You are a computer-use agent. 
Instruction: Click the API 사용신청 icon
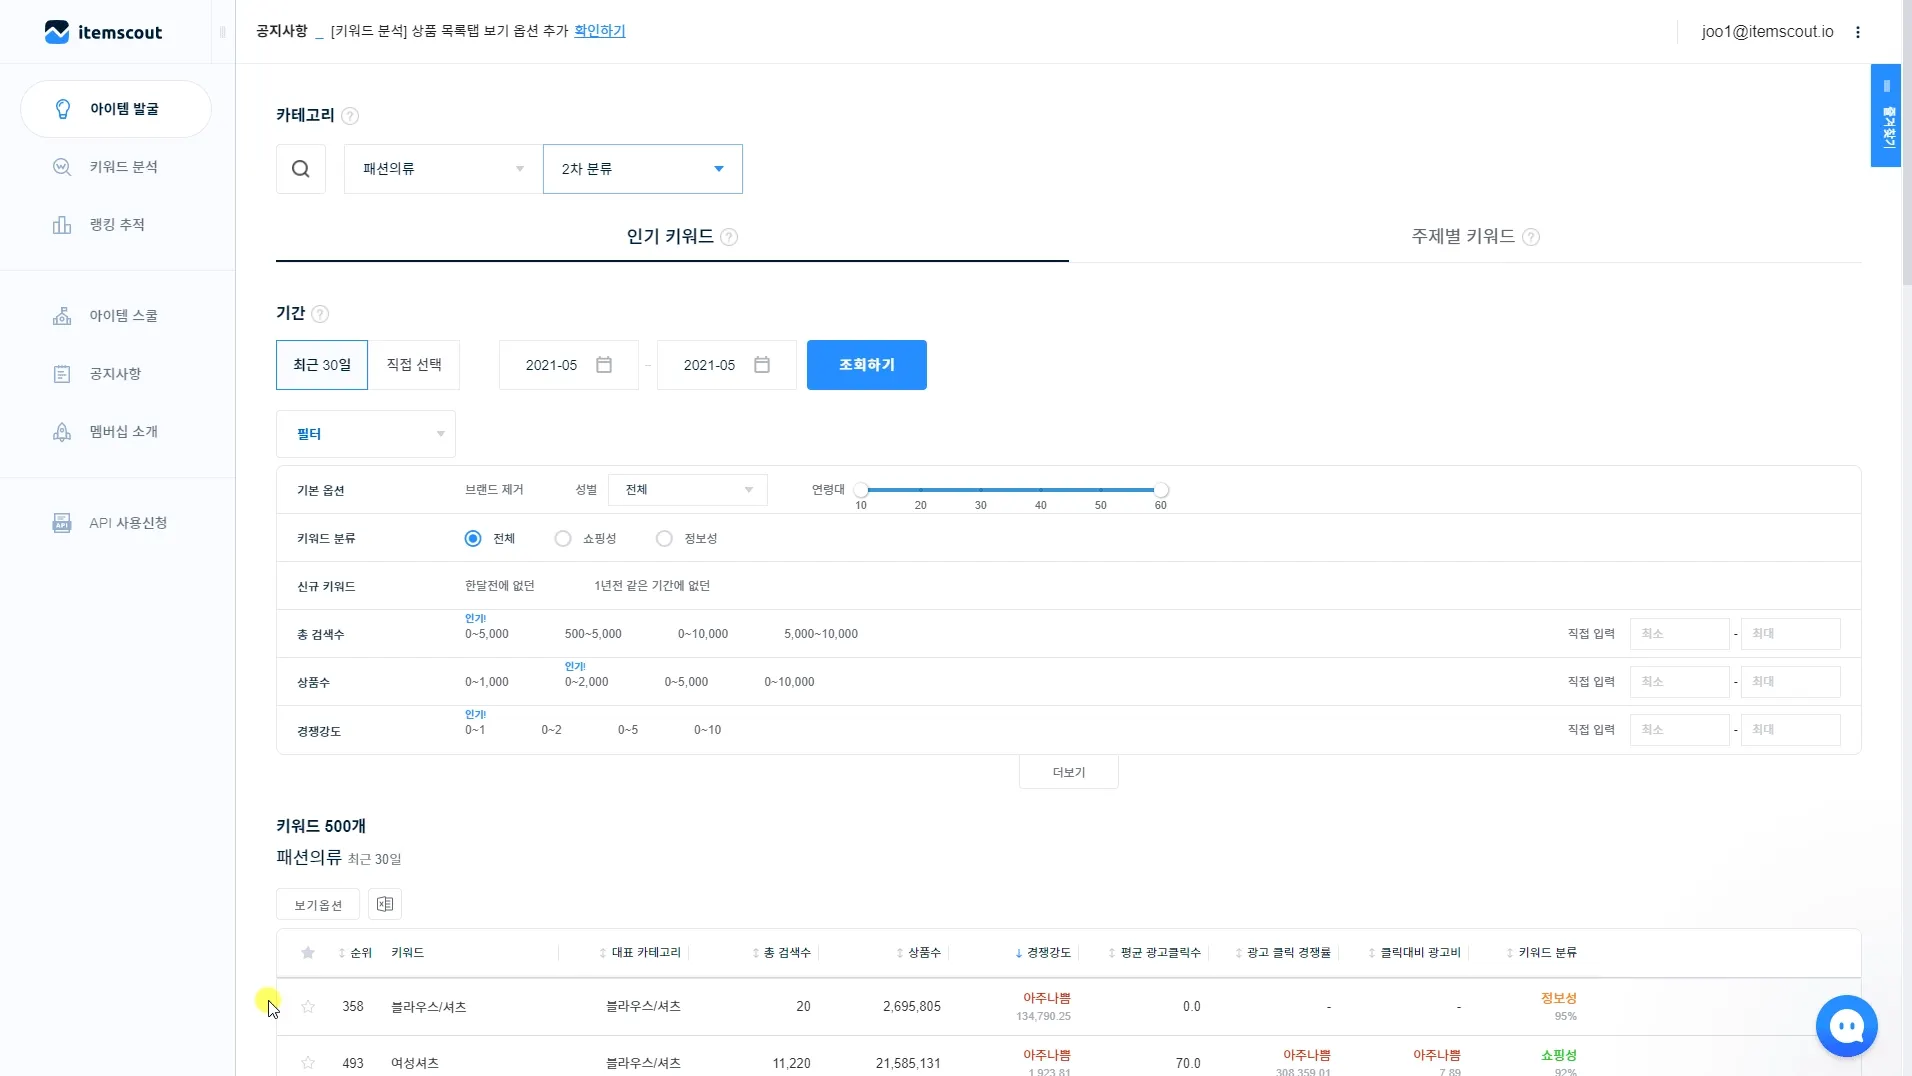(x=62, y=523)
